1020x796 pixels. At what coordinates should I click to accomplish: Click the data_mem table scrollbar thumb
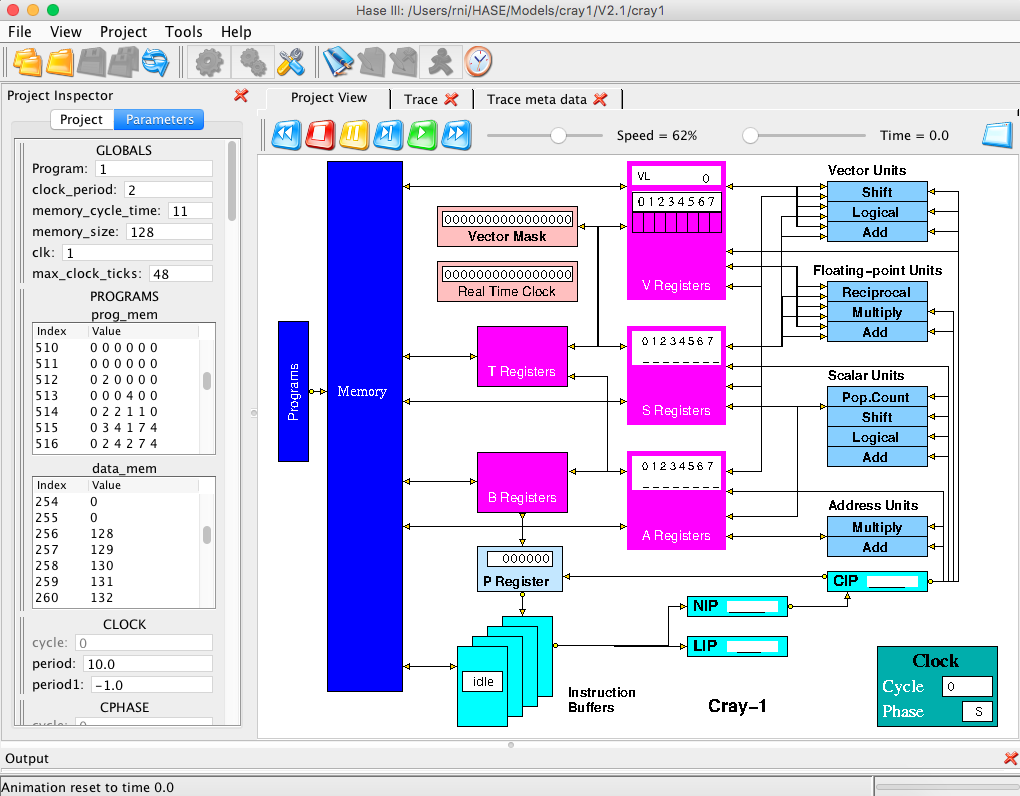[207, 535]
